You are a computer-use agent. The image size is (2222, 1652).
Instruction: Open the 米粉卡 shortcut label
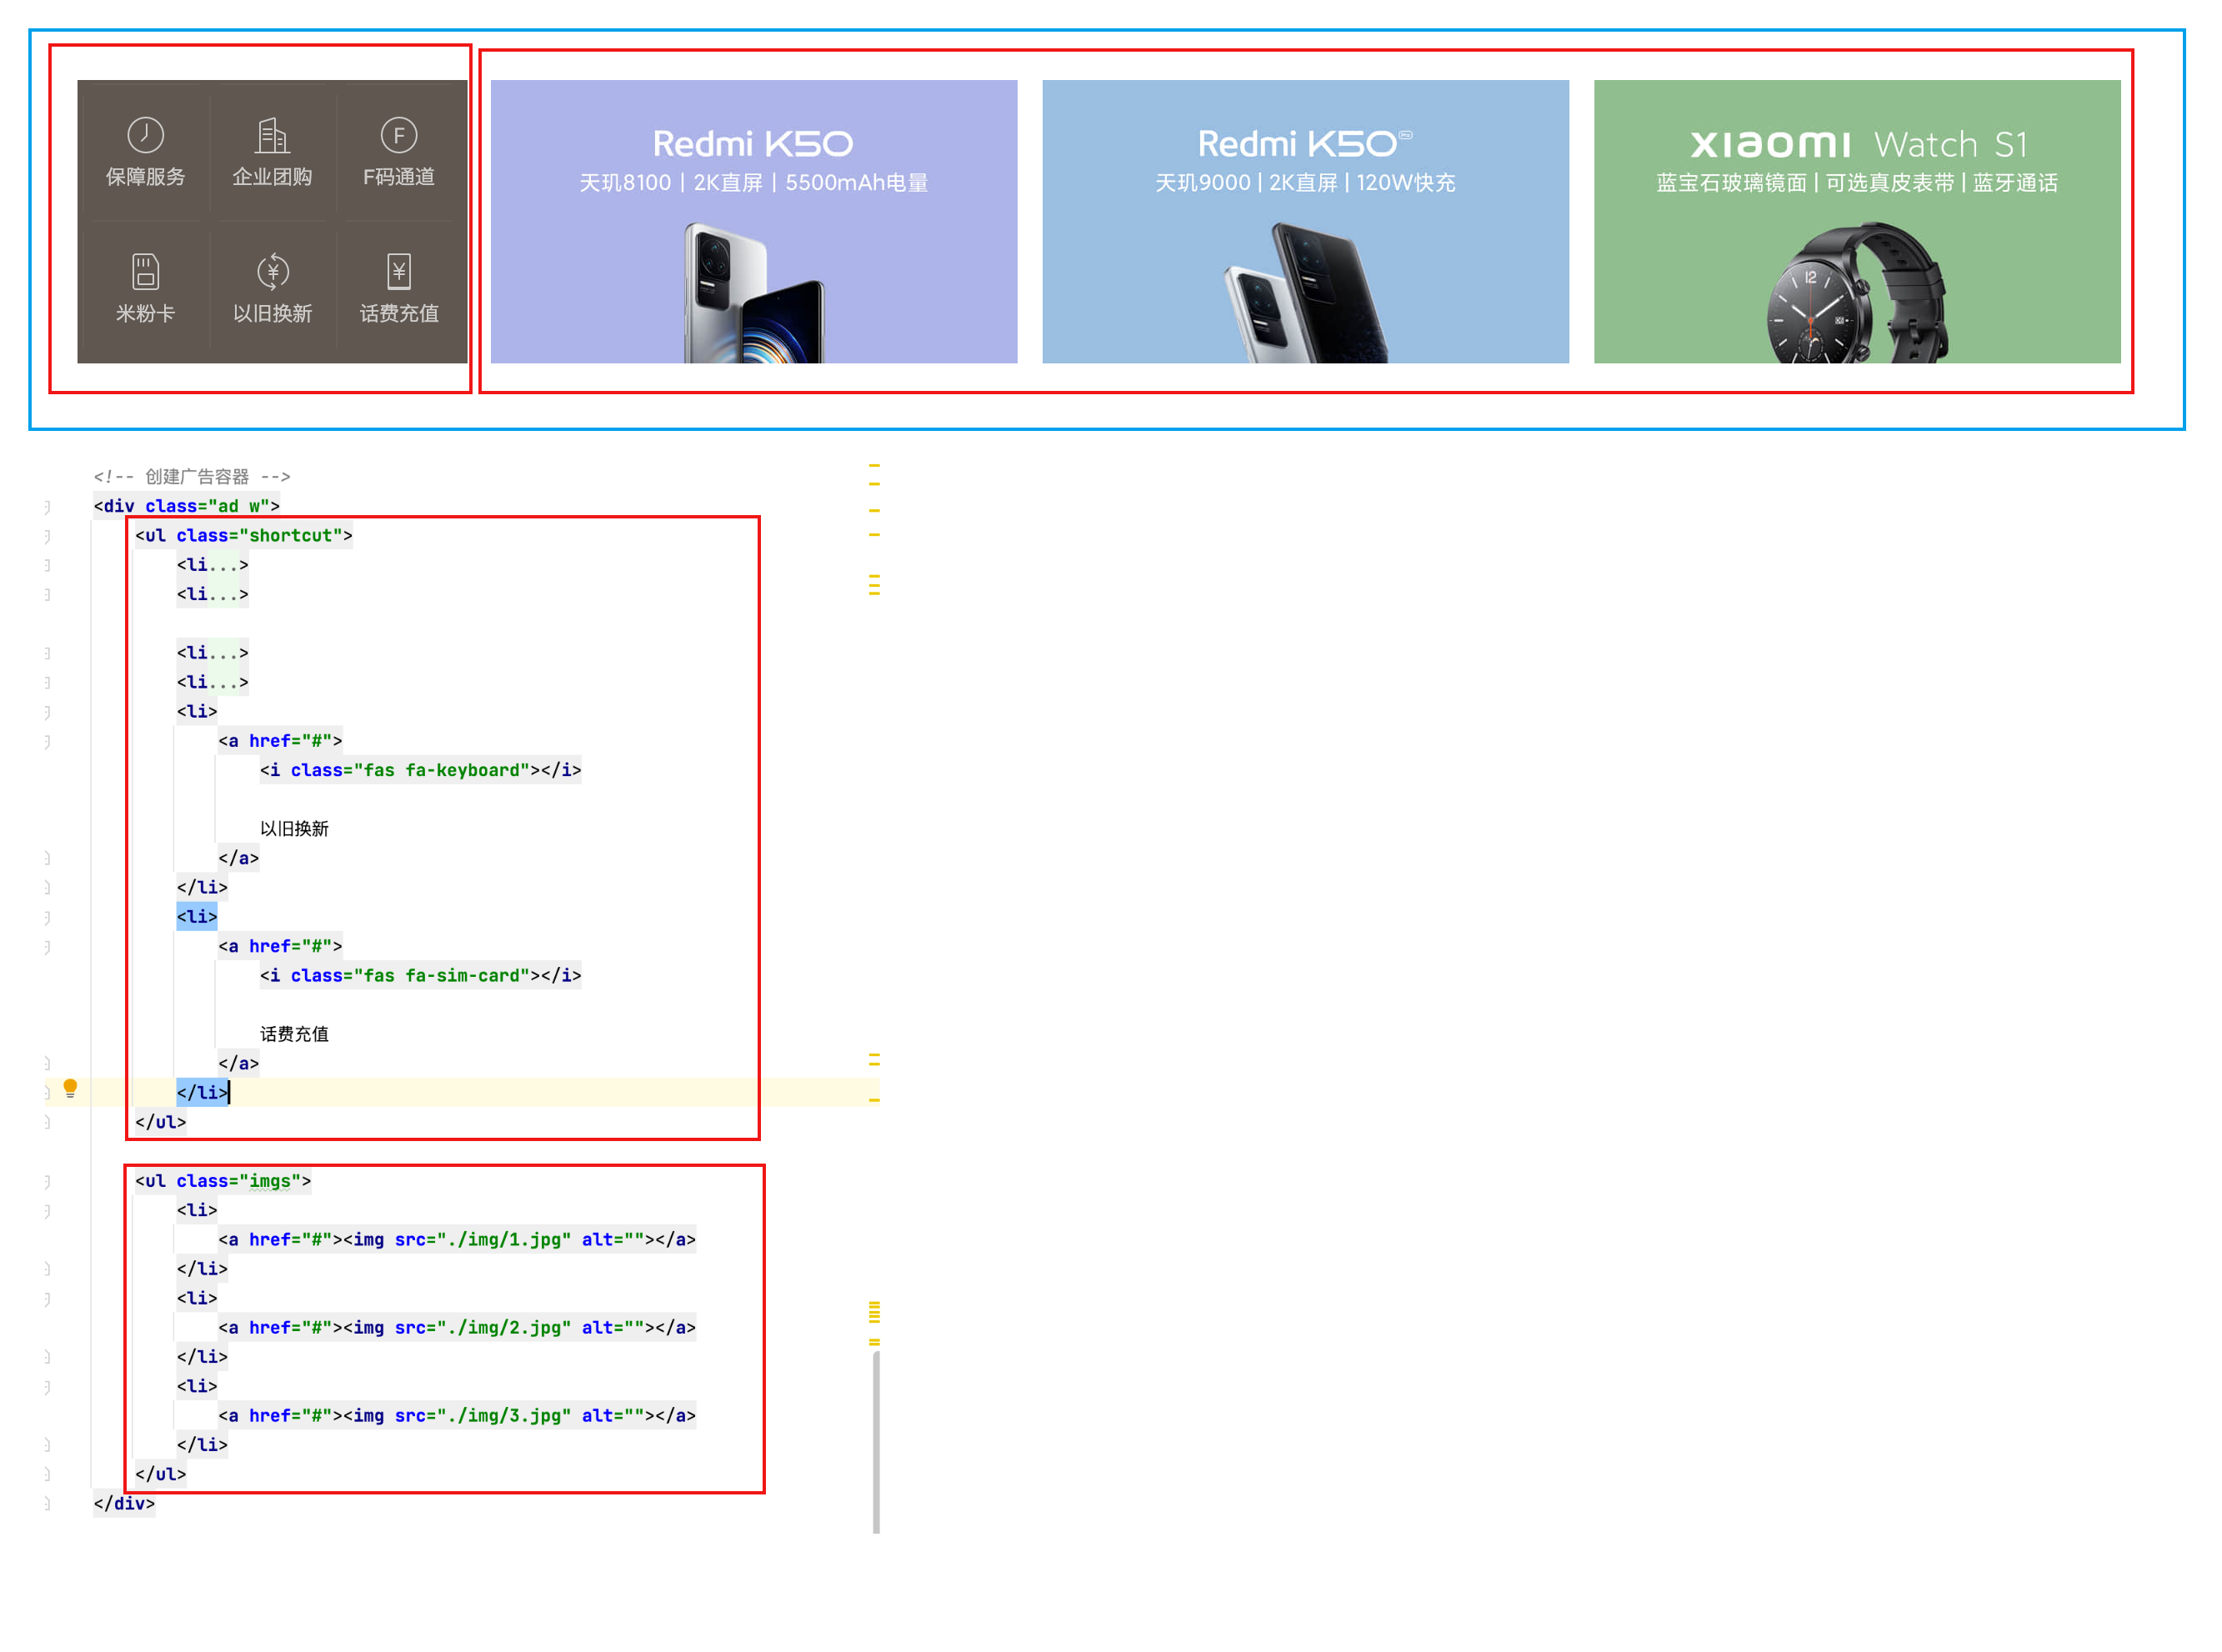pyautogui.click(x=146, y=314)
